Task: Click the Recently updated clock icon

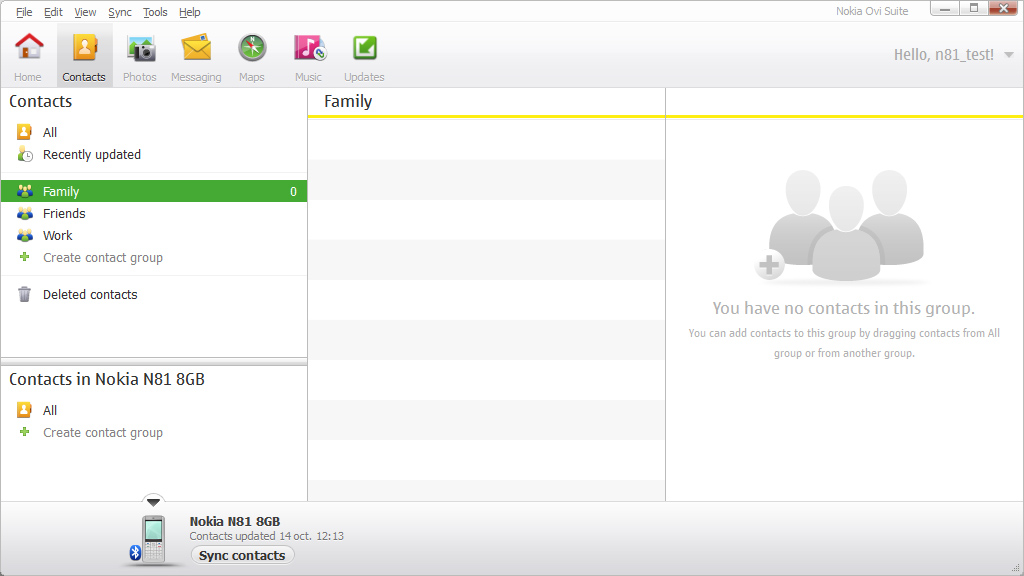Action: click(25, 155)
